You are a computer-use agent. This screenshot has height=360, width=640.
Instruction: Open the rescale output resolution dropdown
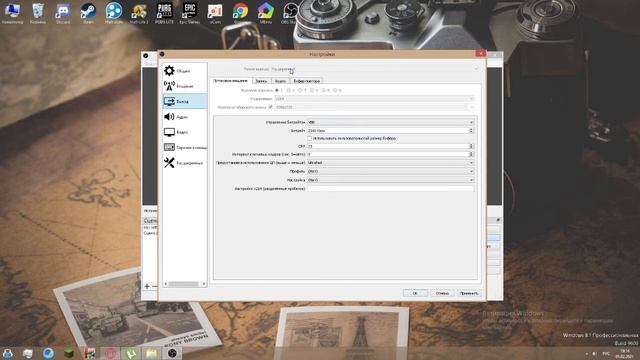(374, 107)
